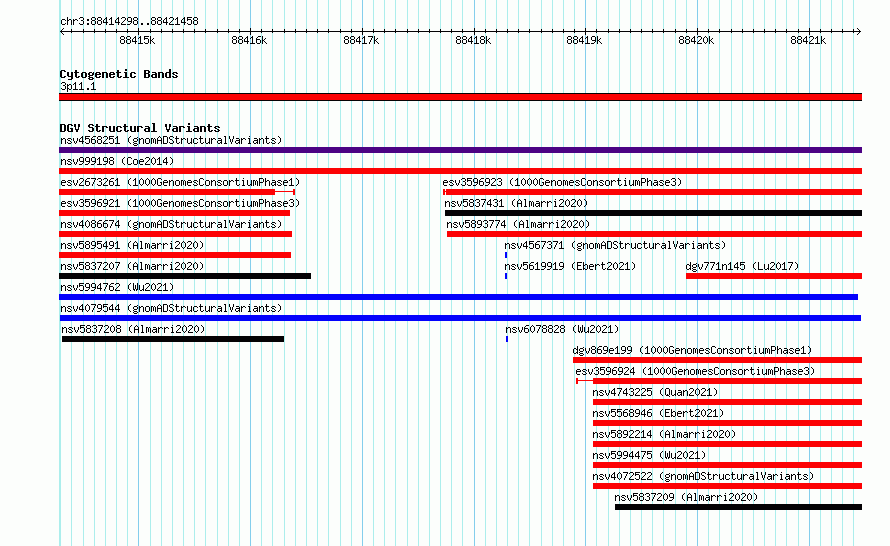
Task: Open the nsv999198 (Coe2014) label
Action: tap(117, 161)
